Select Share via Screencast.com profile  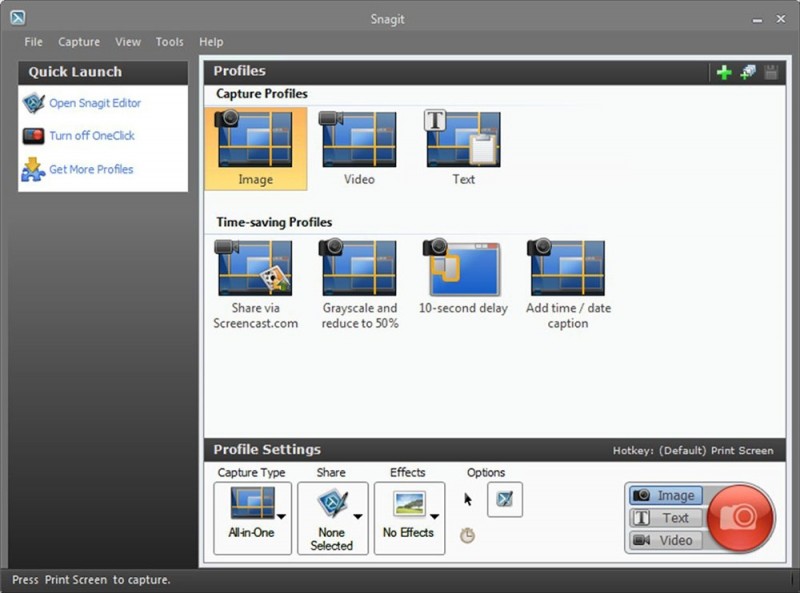(x=256, y=285)
